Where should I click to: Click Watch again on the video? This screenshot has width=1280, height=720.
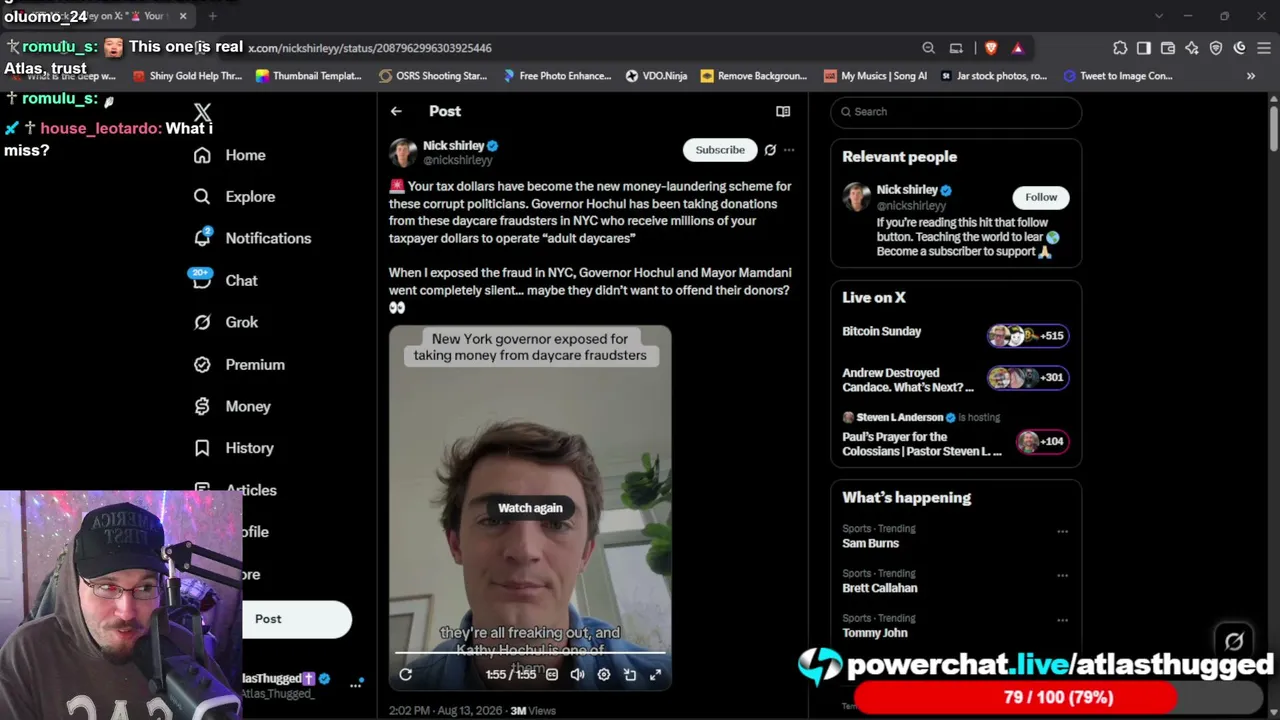click(530, 508)
